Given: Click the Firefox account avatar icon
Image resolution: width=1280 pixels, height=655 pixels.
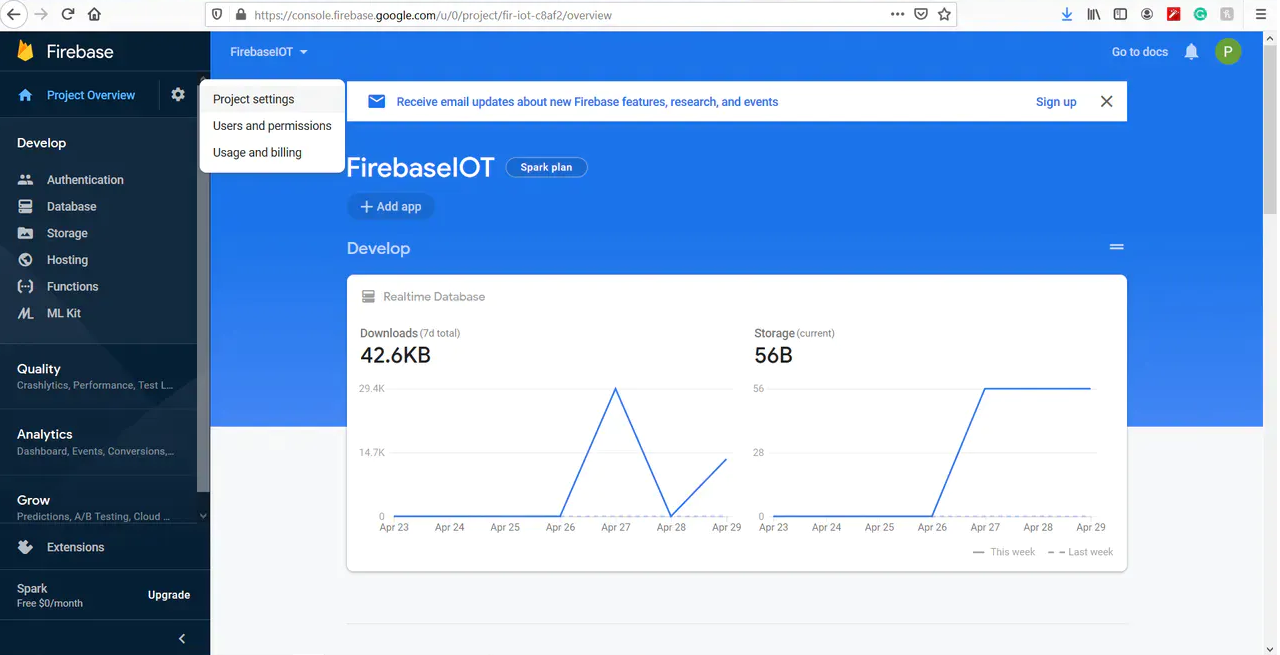Looking at the screenshot, I should coord(1147,15).
